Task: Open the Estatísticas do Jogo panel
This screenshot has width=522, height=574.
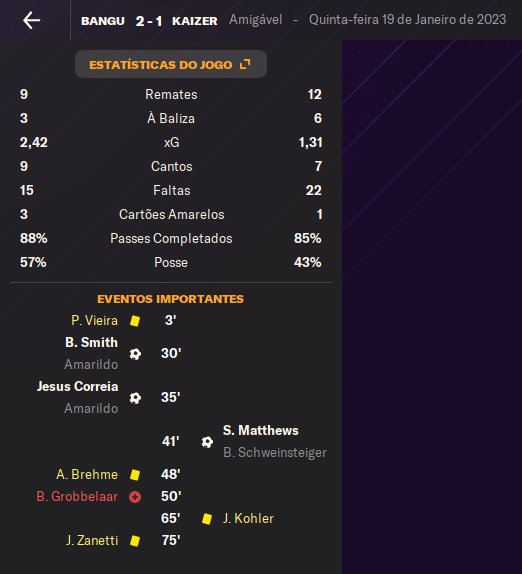Action: (x=171, y=64)
